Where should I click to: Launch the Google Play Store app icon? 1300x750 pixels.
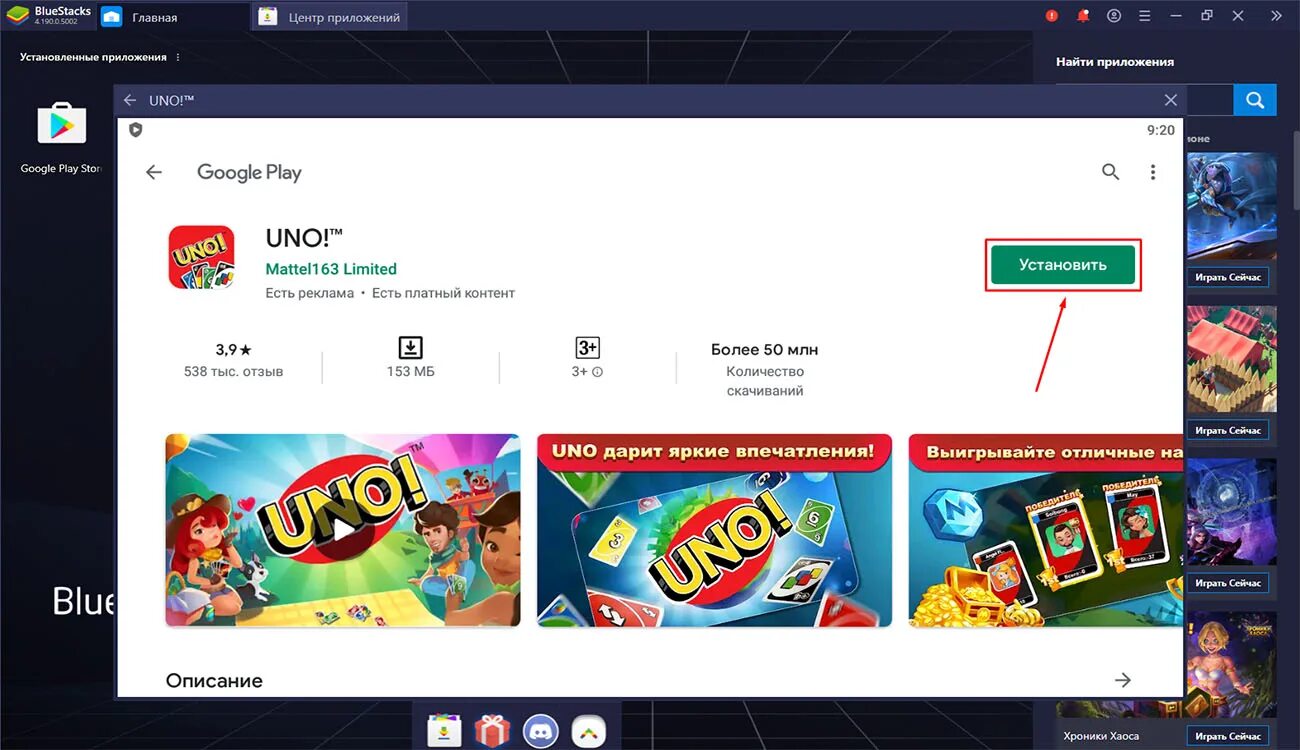(x=62, y=123)
